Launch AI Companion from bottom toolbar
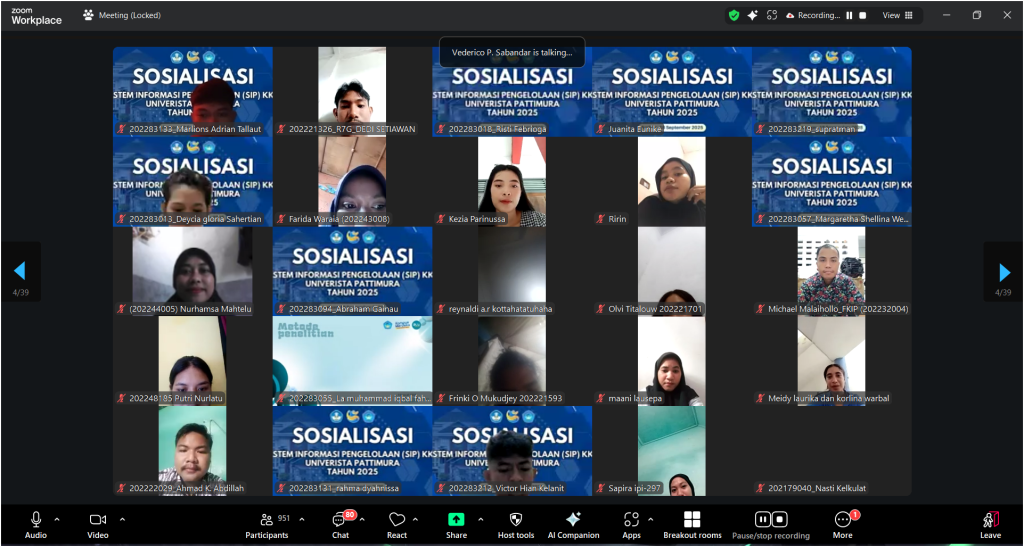The width and height of the screenshot is (1024, 547). tap(573, 522)
